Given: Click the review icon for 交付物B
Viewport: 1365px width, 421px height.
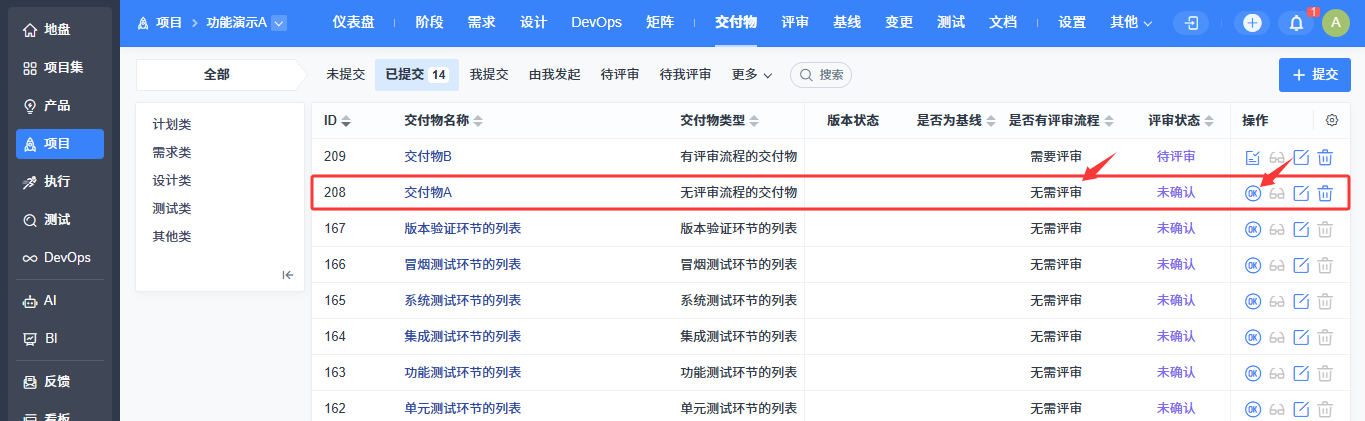Looking at the screenshot, I should (1252, 157).
